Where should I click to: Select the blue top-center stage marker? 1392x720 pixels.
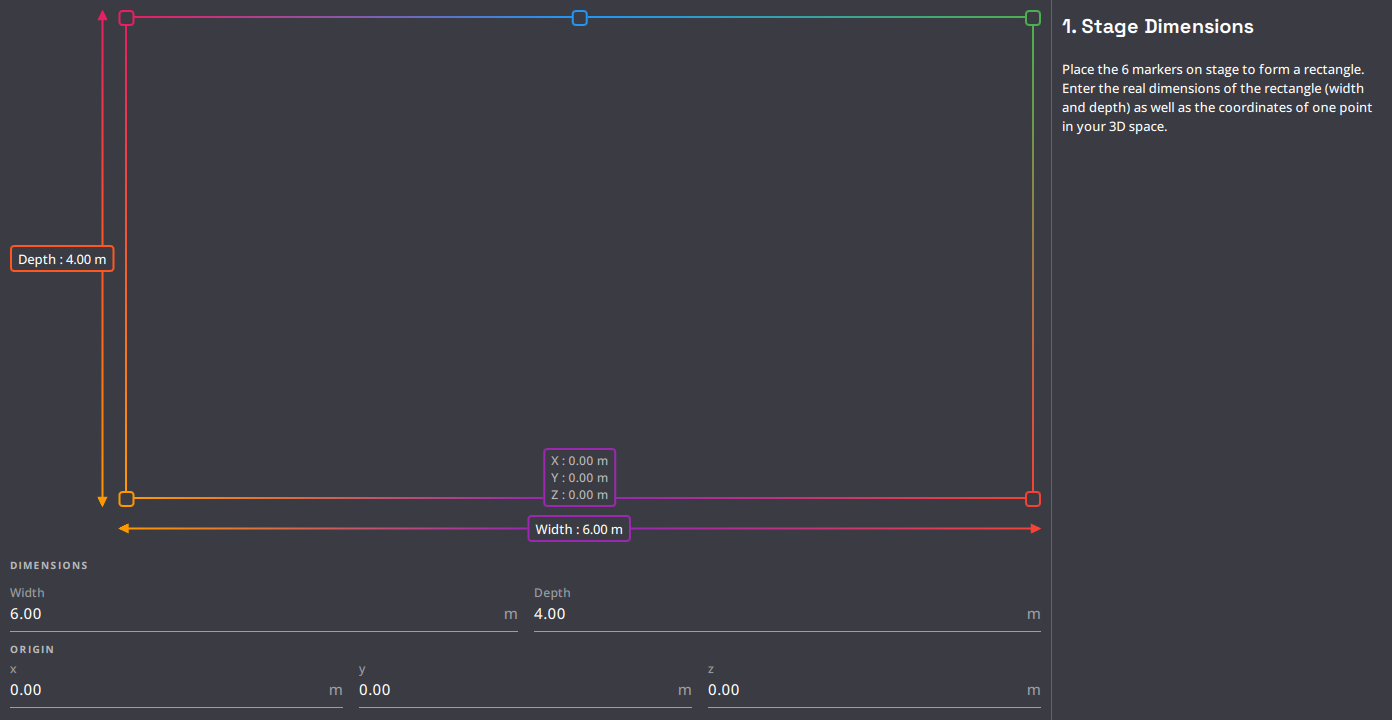click(x=580, y=18)
